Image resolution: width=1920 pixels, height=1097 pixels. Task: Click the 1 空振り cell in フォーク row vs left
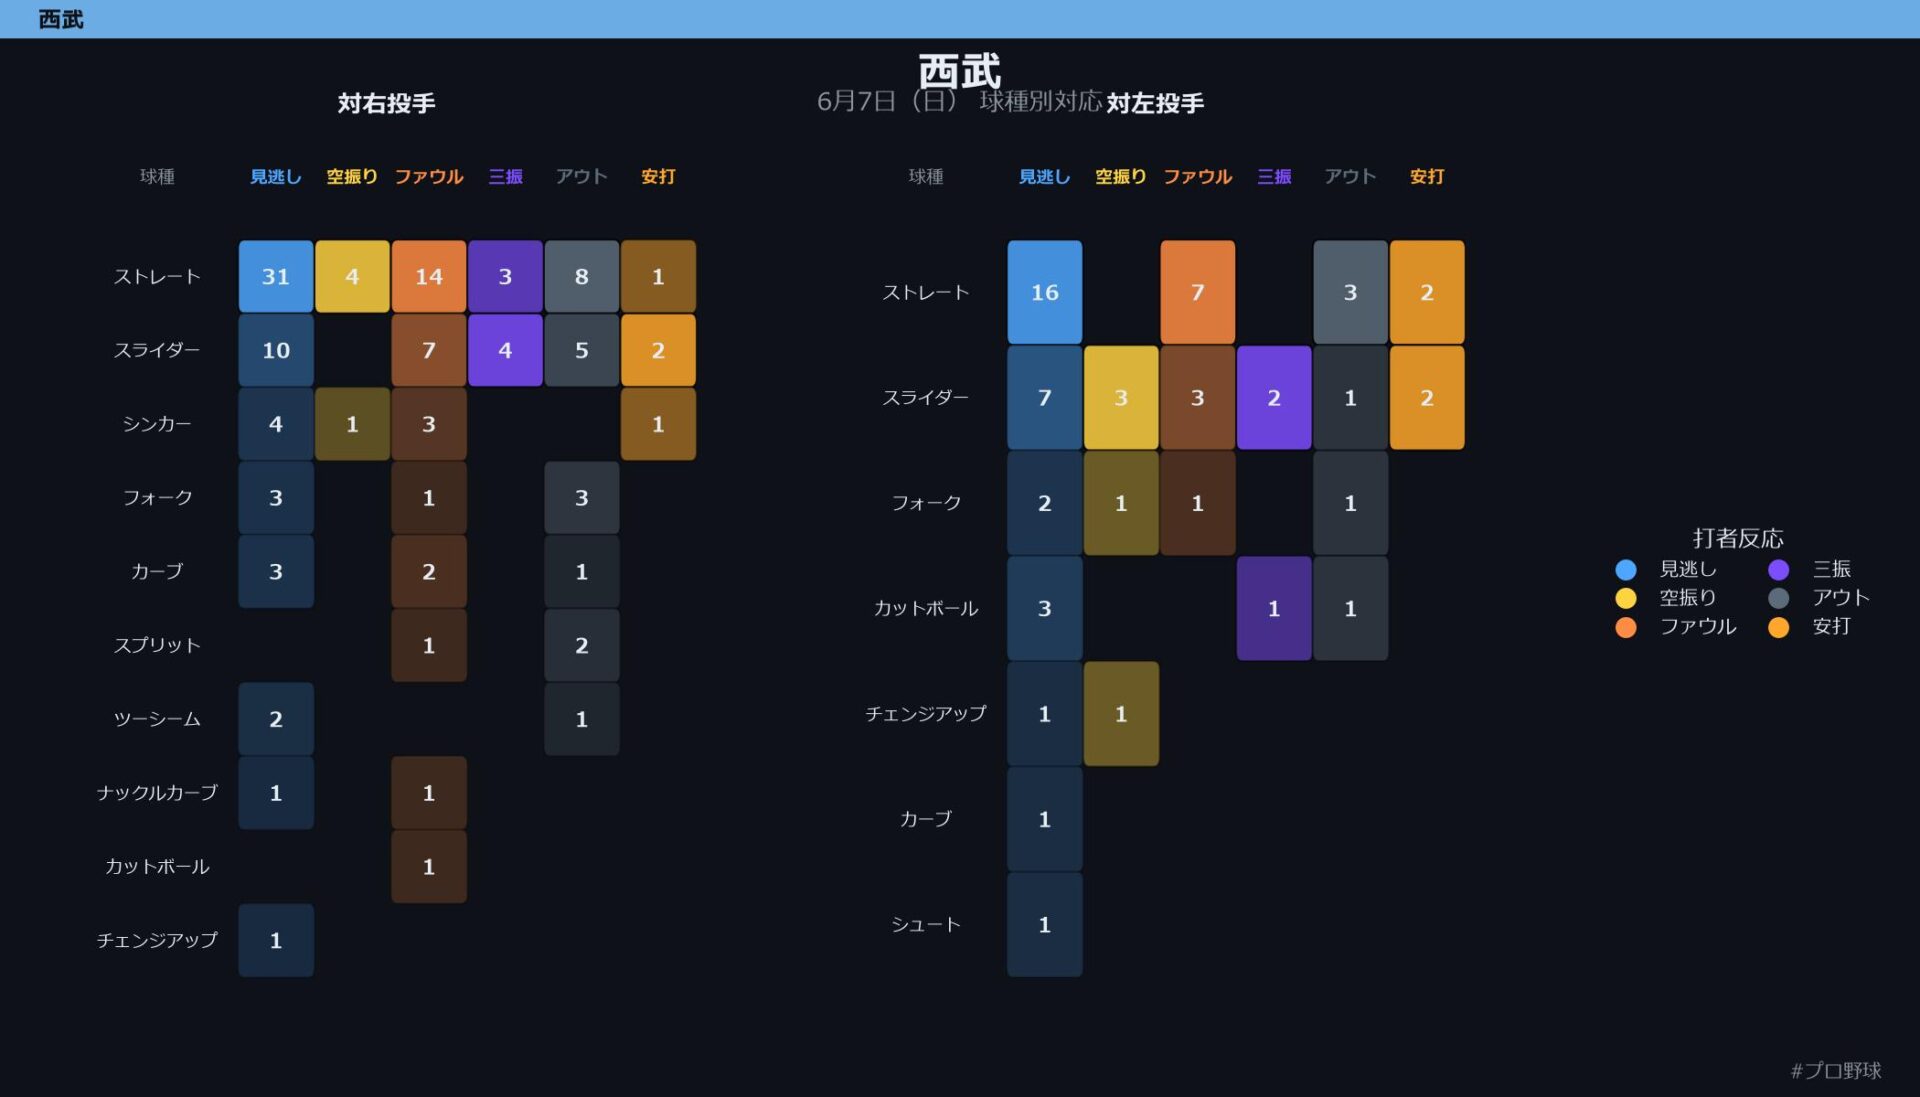pyautogui.click(x=1121, y=503)
